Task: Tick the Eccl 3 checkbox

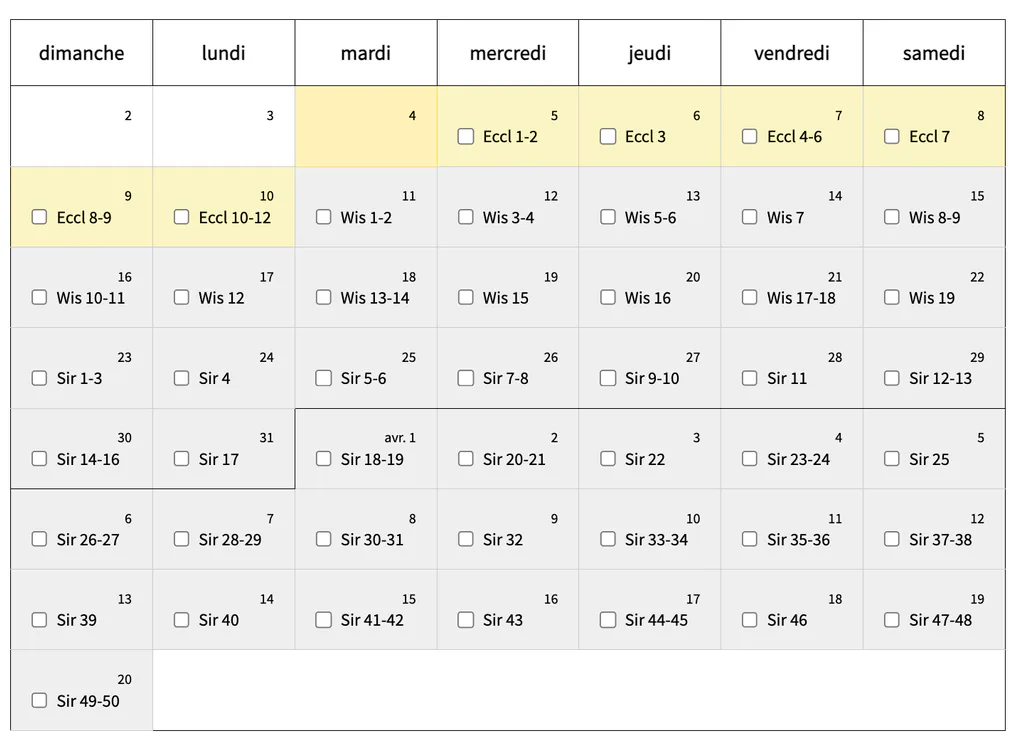Action: pos(608,137)
